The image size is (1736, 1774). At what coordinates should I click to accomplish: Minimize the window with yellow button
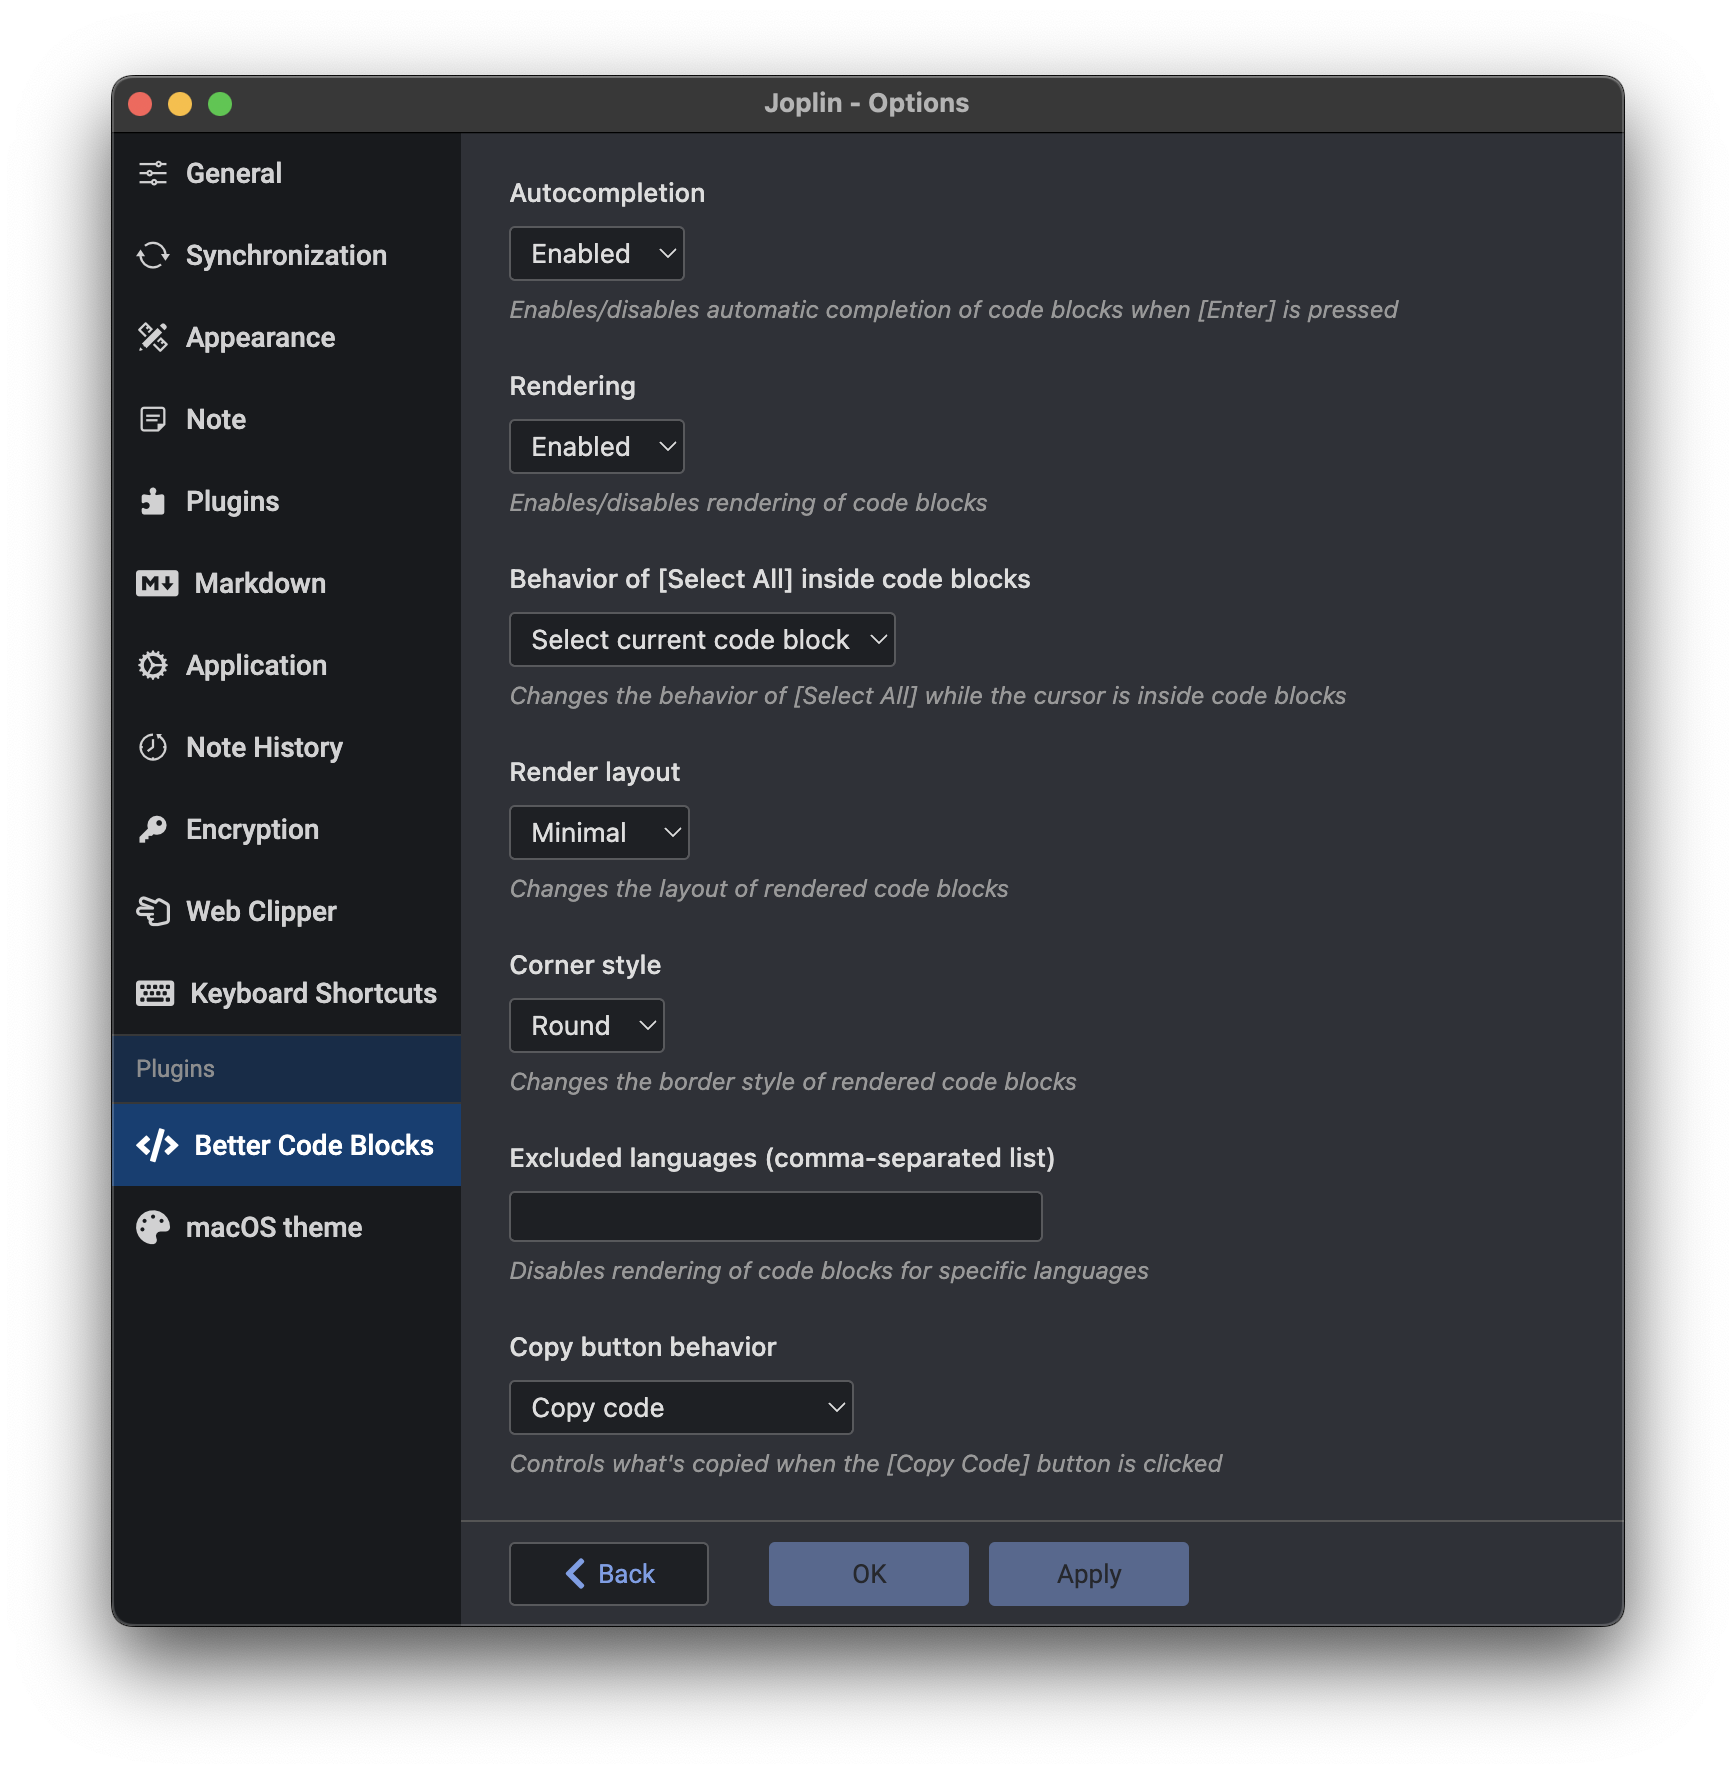tap(180, 104)
